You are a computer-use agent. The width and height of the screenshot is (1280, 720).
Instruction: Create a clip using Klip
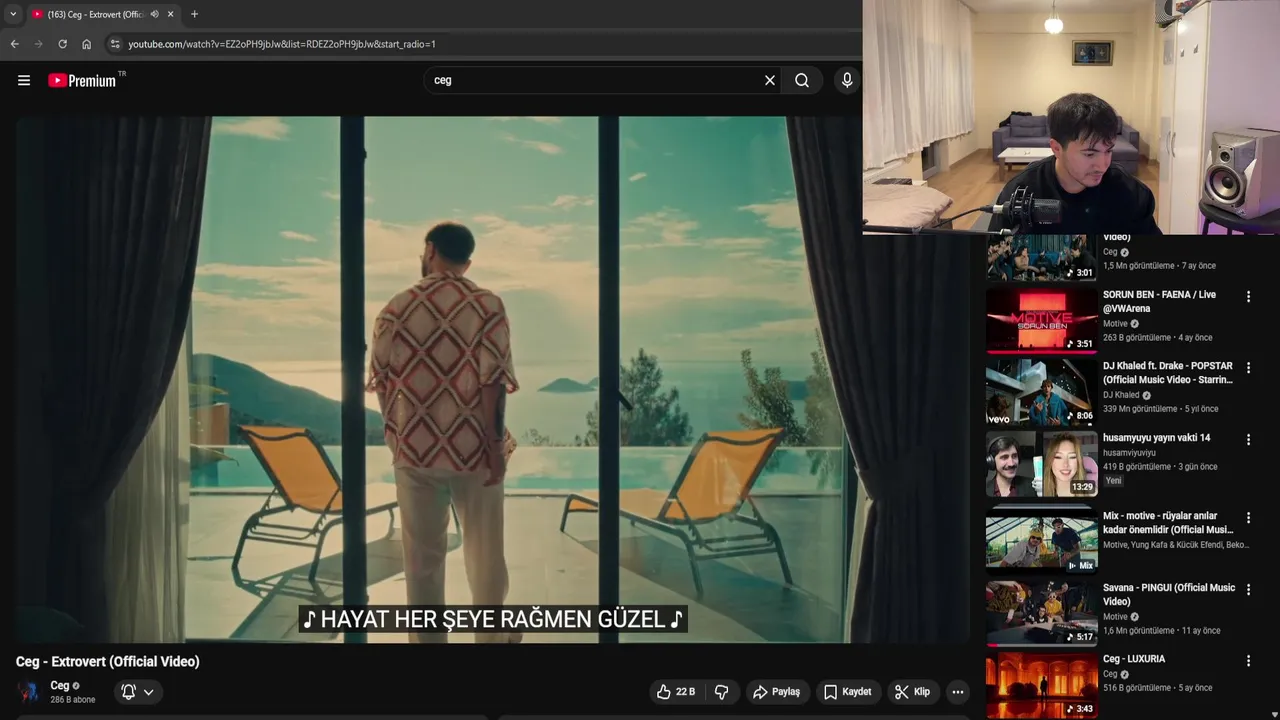point(912,692)
